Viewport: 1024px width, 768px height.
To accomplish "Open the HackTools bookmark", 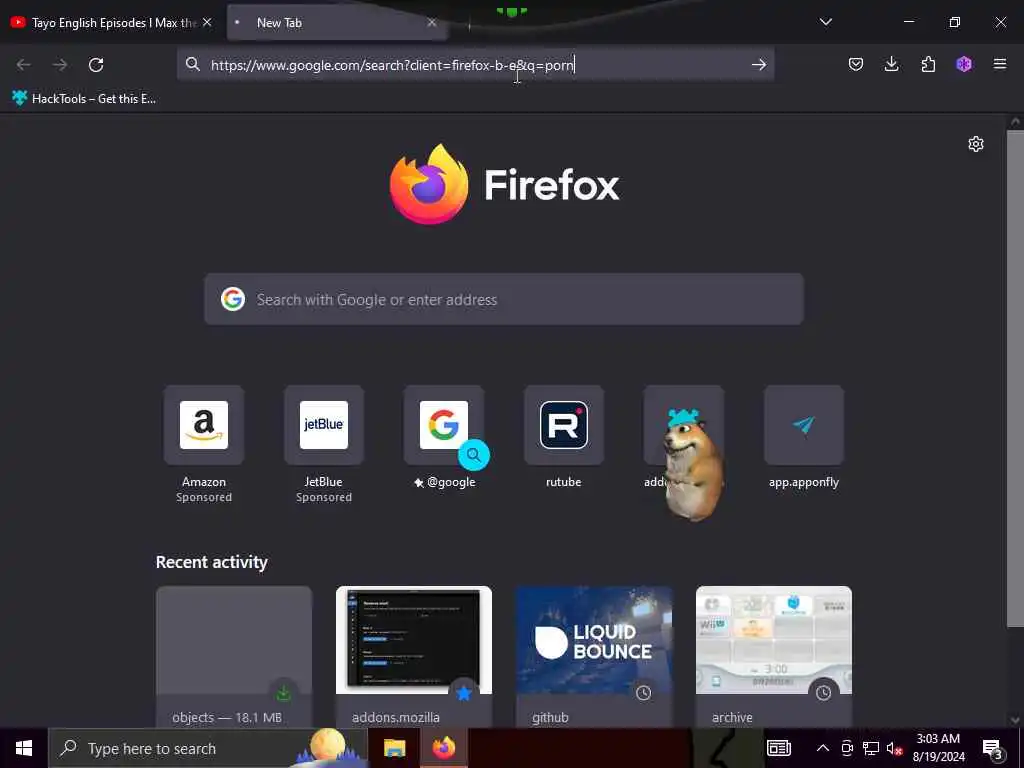I will point(84,99).
